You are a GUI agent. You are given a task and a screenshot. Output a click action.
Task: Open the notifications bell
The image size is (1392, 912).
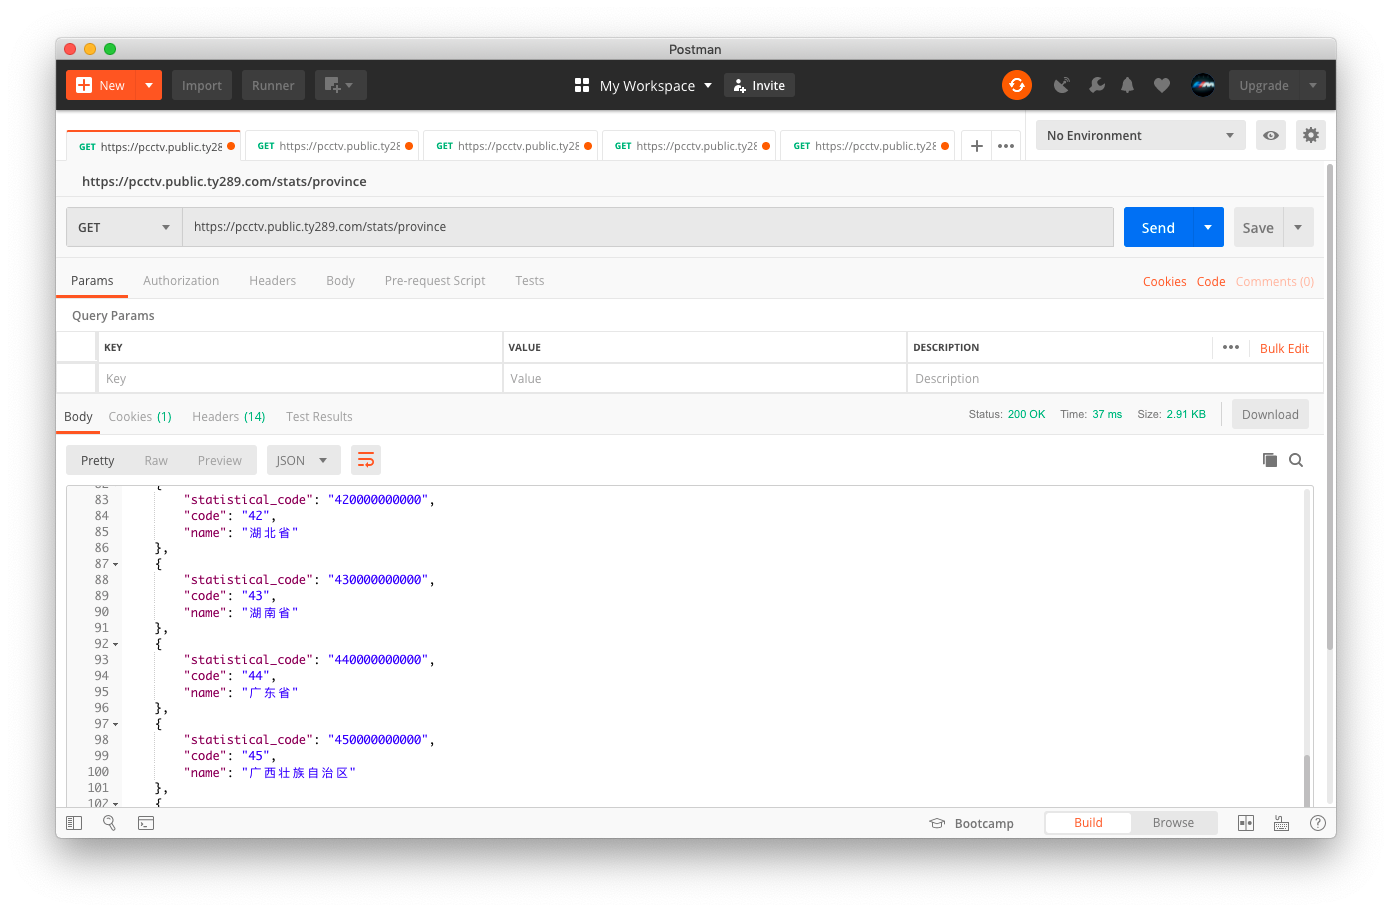(1127, 85)
